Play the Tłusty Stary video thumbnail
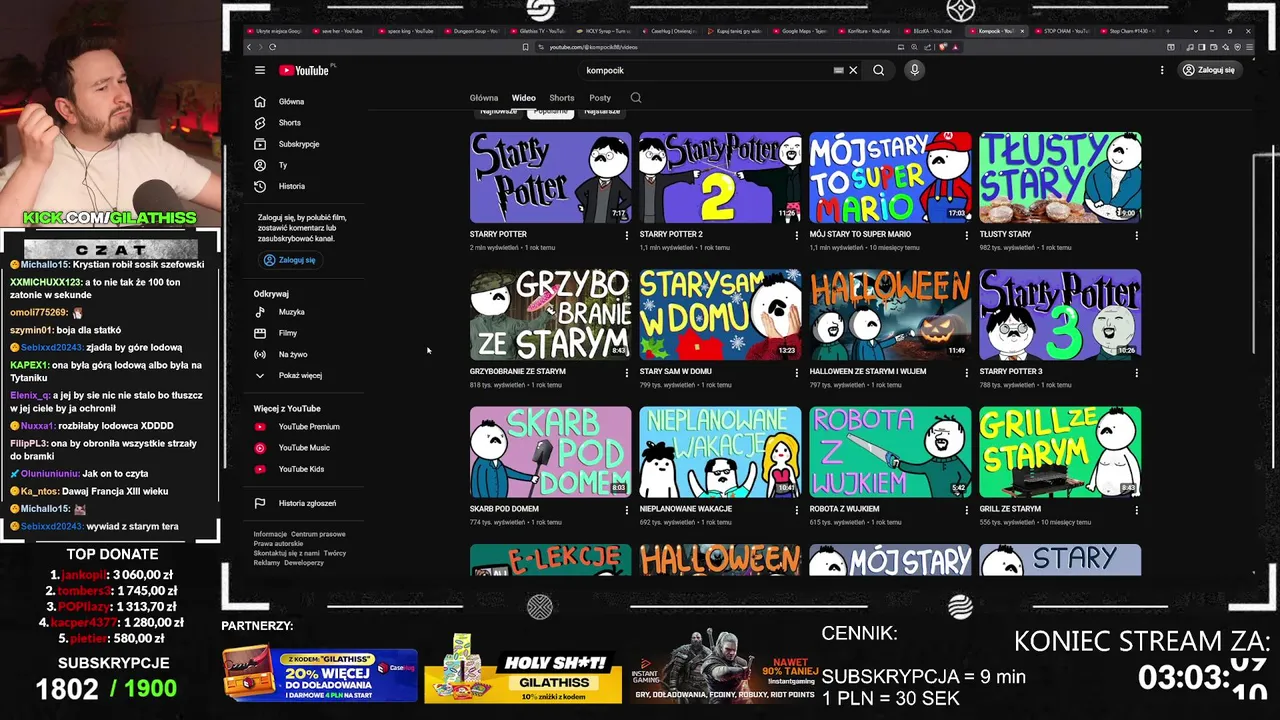The height and width of the screenshot is (720, 1280). [1060, 177]
